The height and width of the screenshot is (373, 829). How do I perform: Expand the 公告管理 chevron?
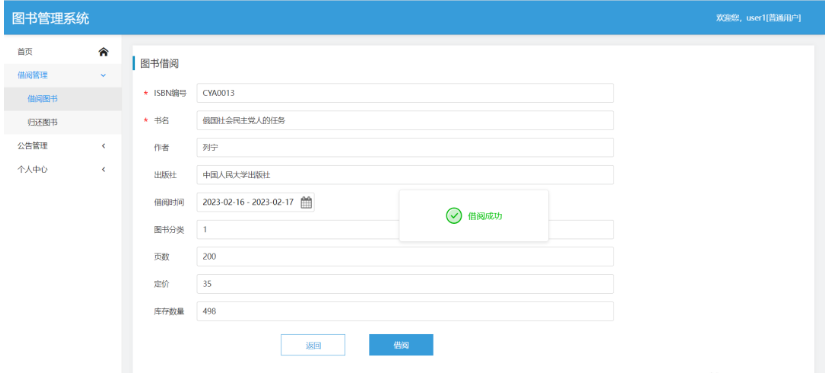pyautogui.click(x=104, y=146)
